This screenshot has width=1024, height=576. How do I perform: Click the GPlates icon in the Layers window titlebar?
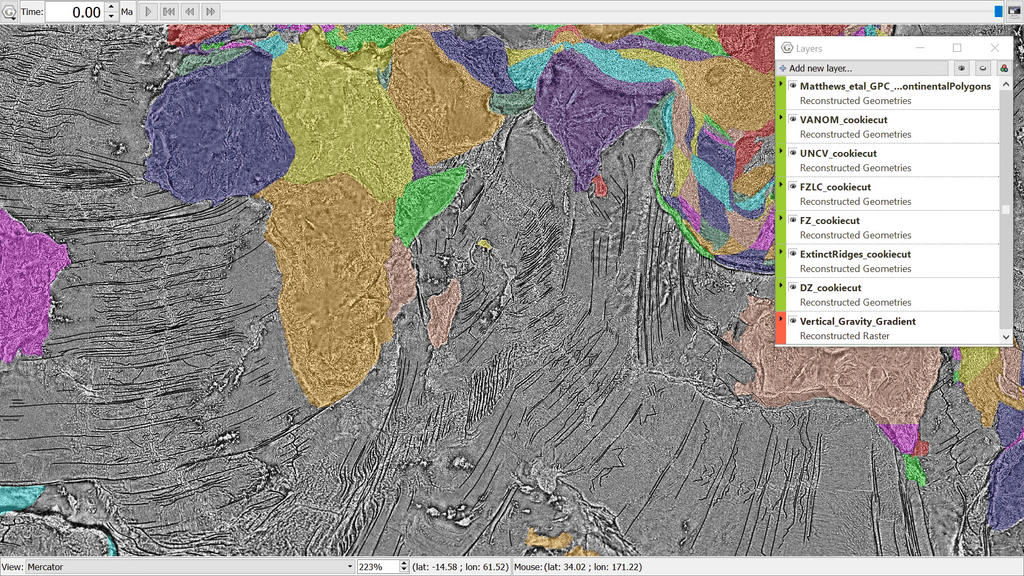coord(786,48)
